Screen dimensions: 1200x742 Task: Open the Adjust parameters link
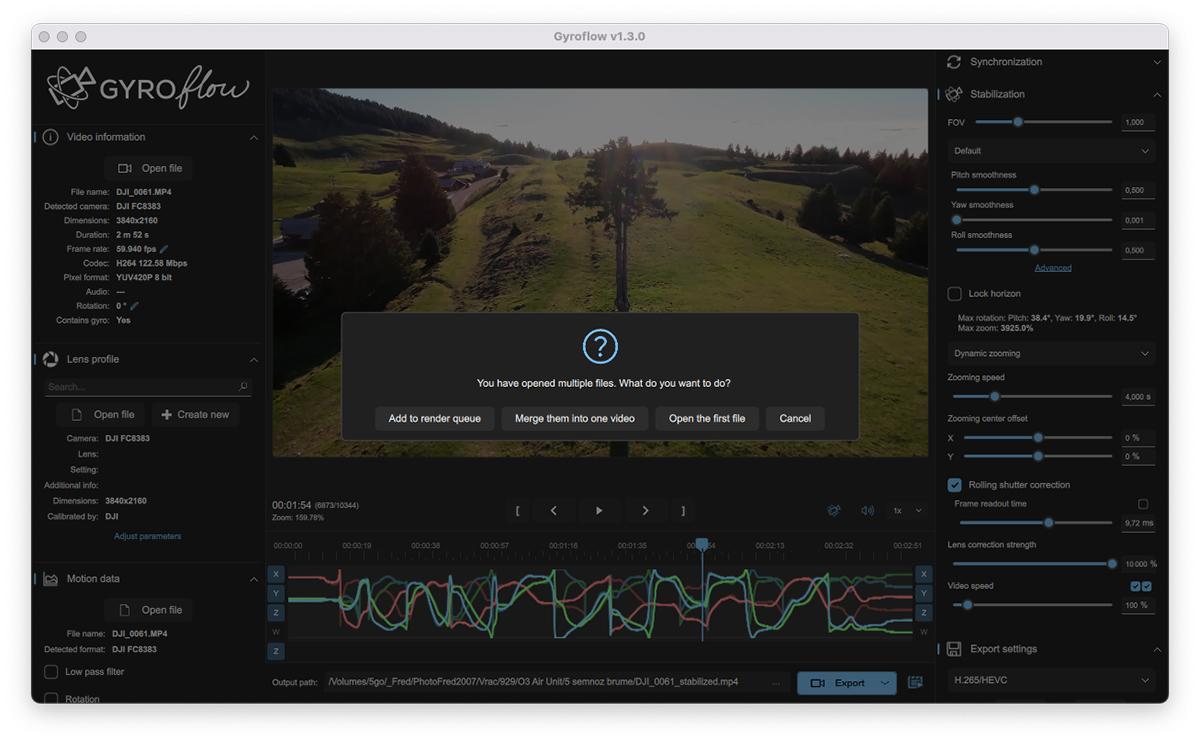click(x=148, y=536)
